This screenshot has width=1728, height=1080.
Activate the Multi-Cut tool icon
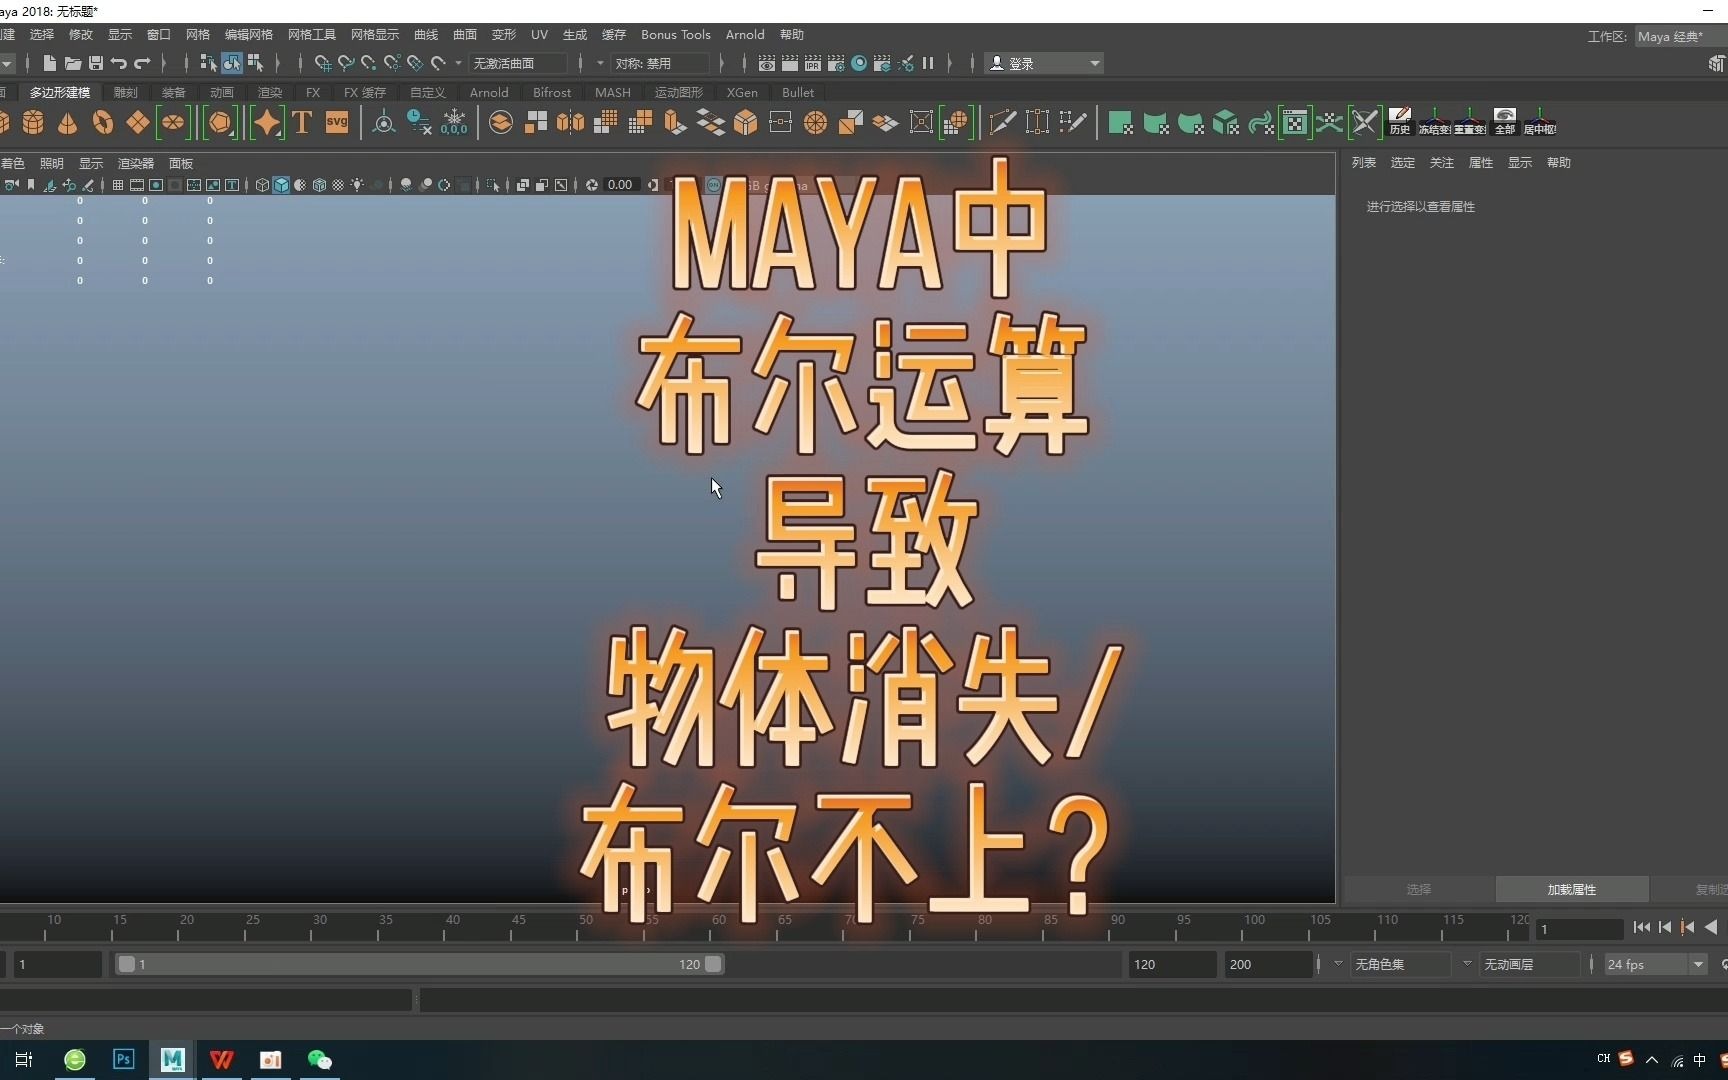pos(1003,122)
